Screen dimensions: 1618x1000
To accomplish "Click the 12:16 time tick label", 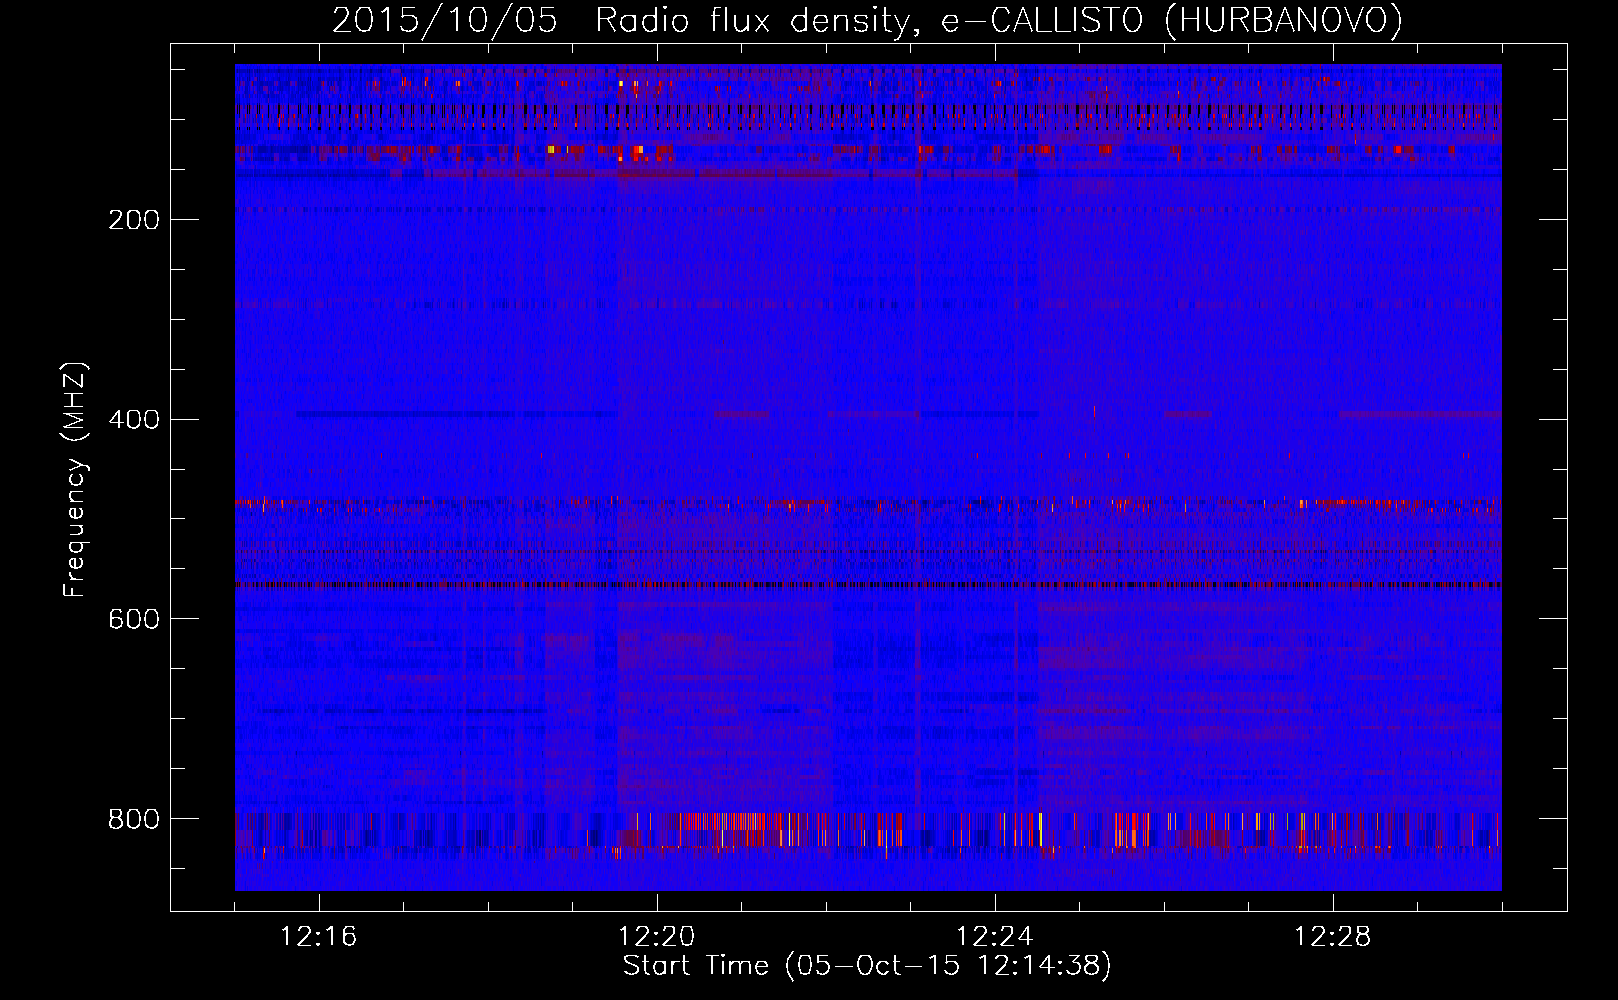I will click(319, 937).
